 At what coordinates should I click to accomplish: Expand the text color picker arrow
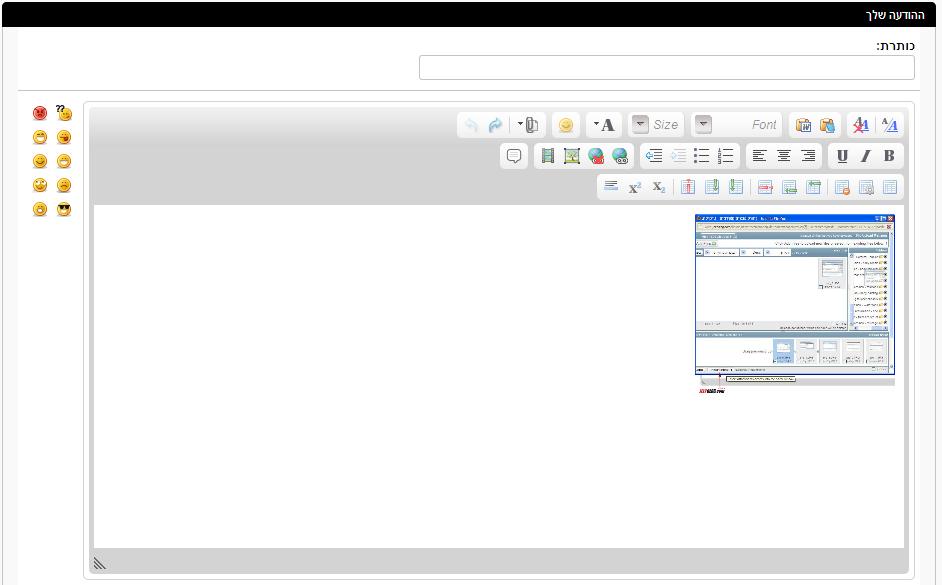pos(596,125)
